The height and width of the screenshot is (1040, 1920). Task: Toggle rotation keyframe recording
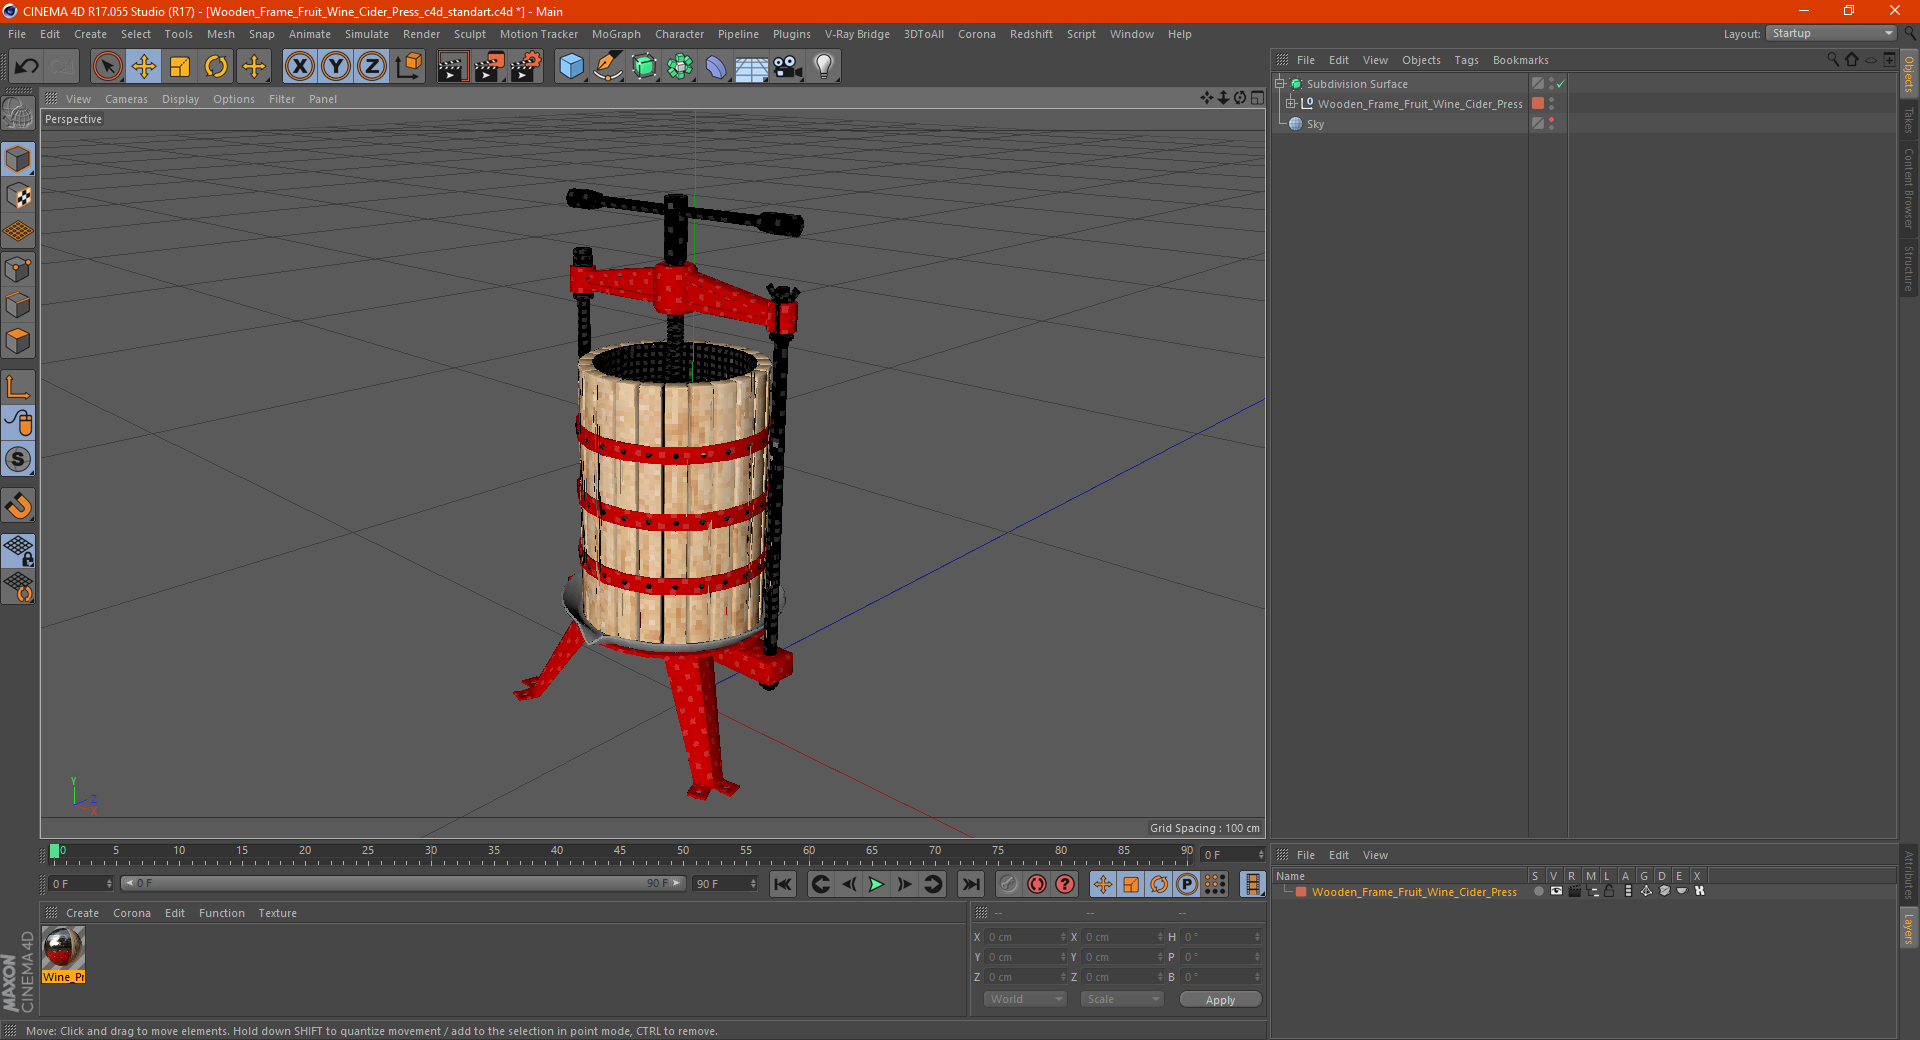pyautogui.click(x=1159, y=884)
